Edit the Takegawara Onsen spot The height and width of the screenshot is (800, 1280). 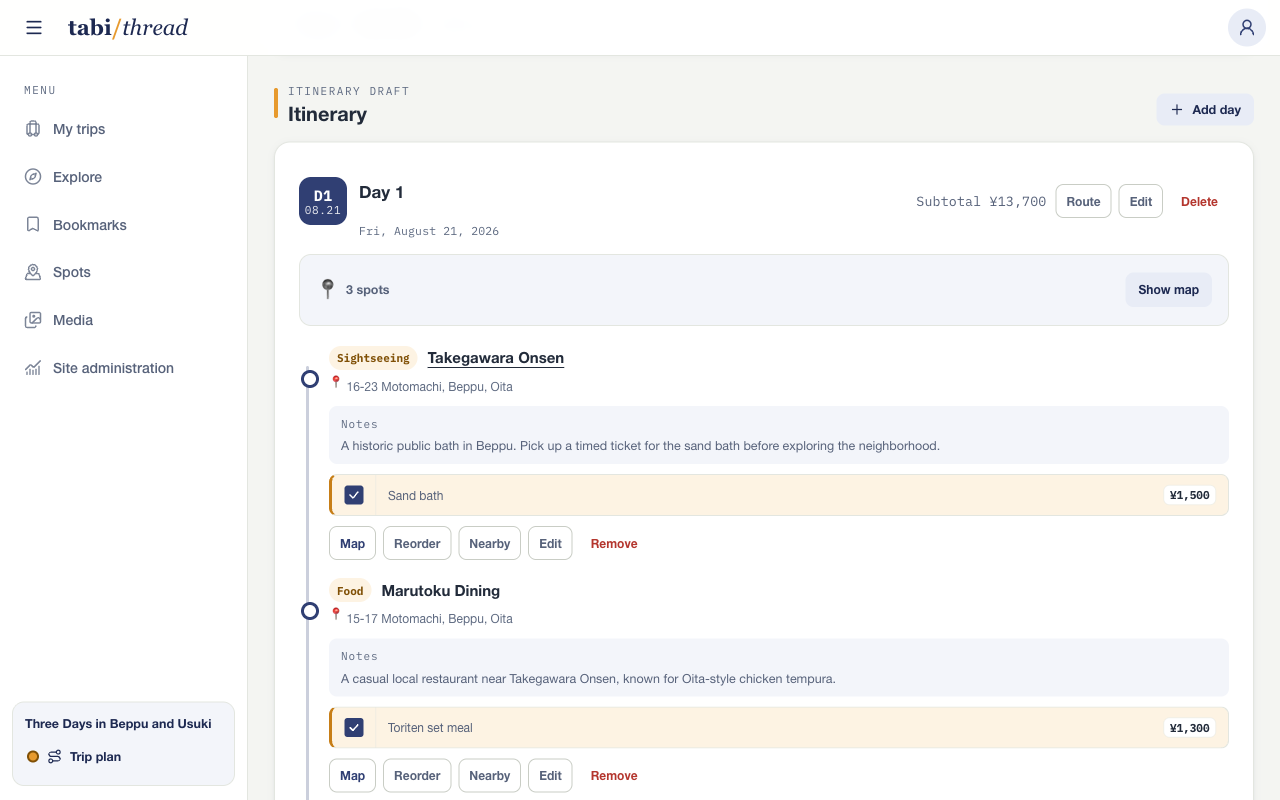(x=550, y=543)
